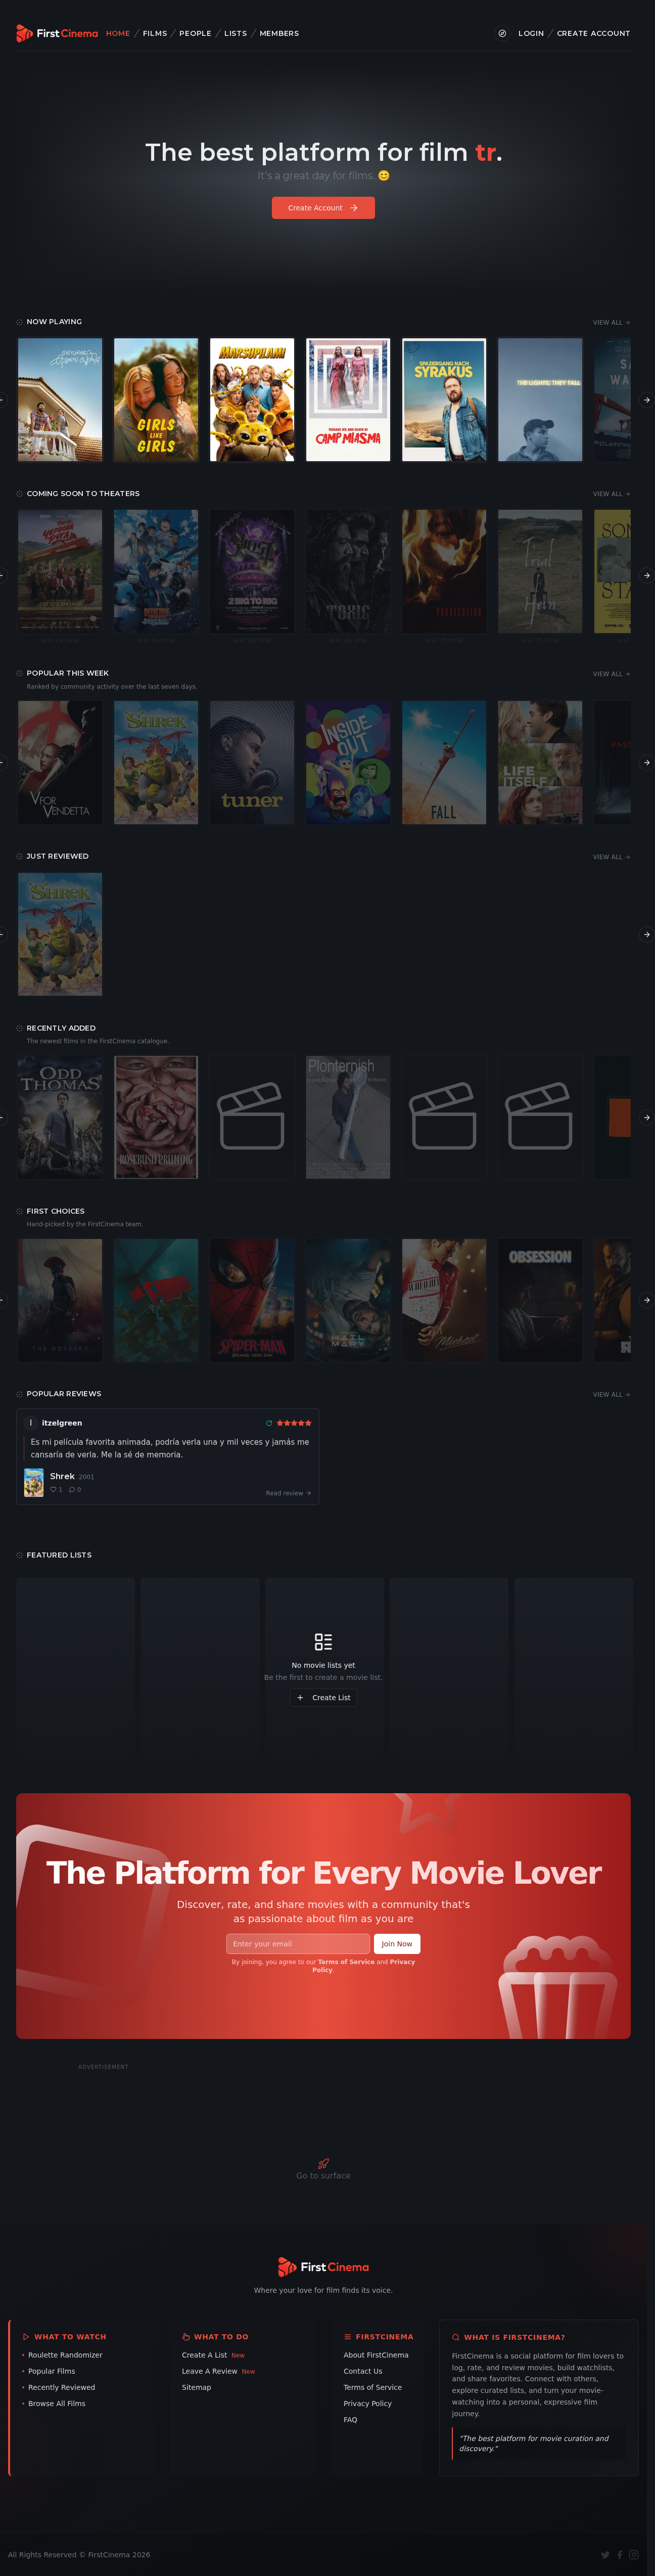Screen dimensions: 655x2576
Task: Open the Instagram icon in the footer
Action: coord(633,2555)
